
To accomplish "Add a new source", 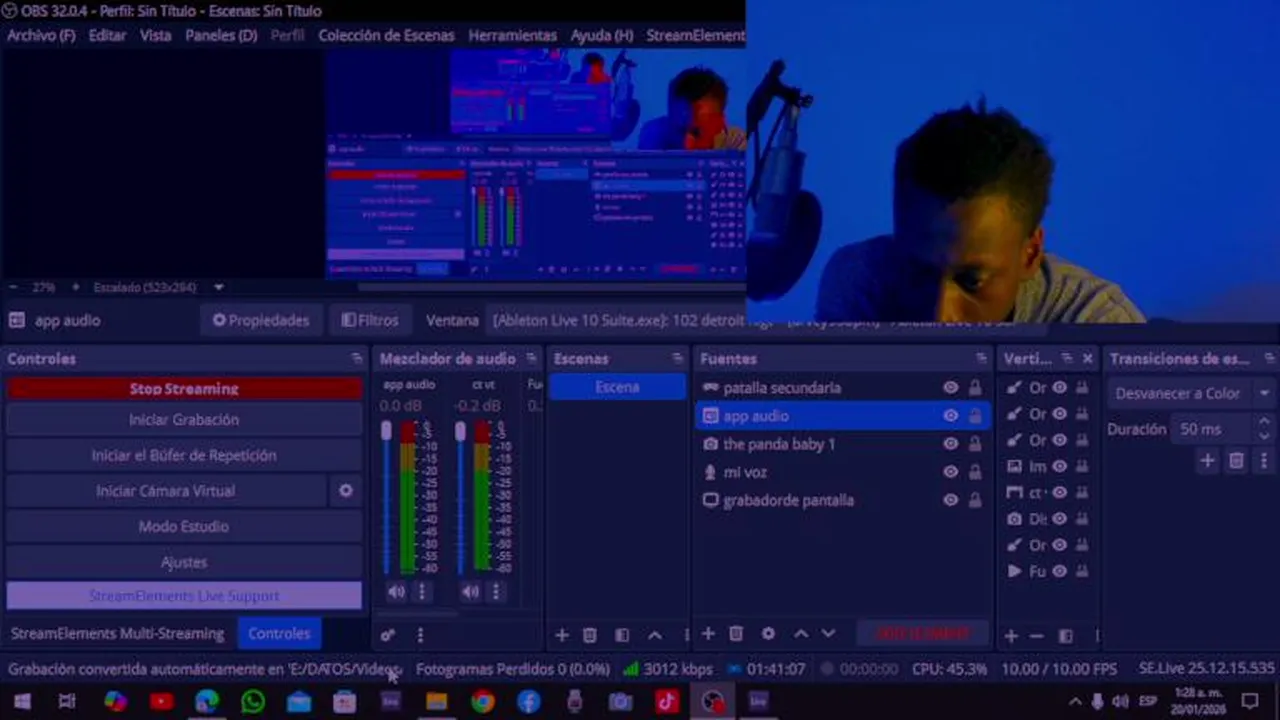I will coord(708,634).
